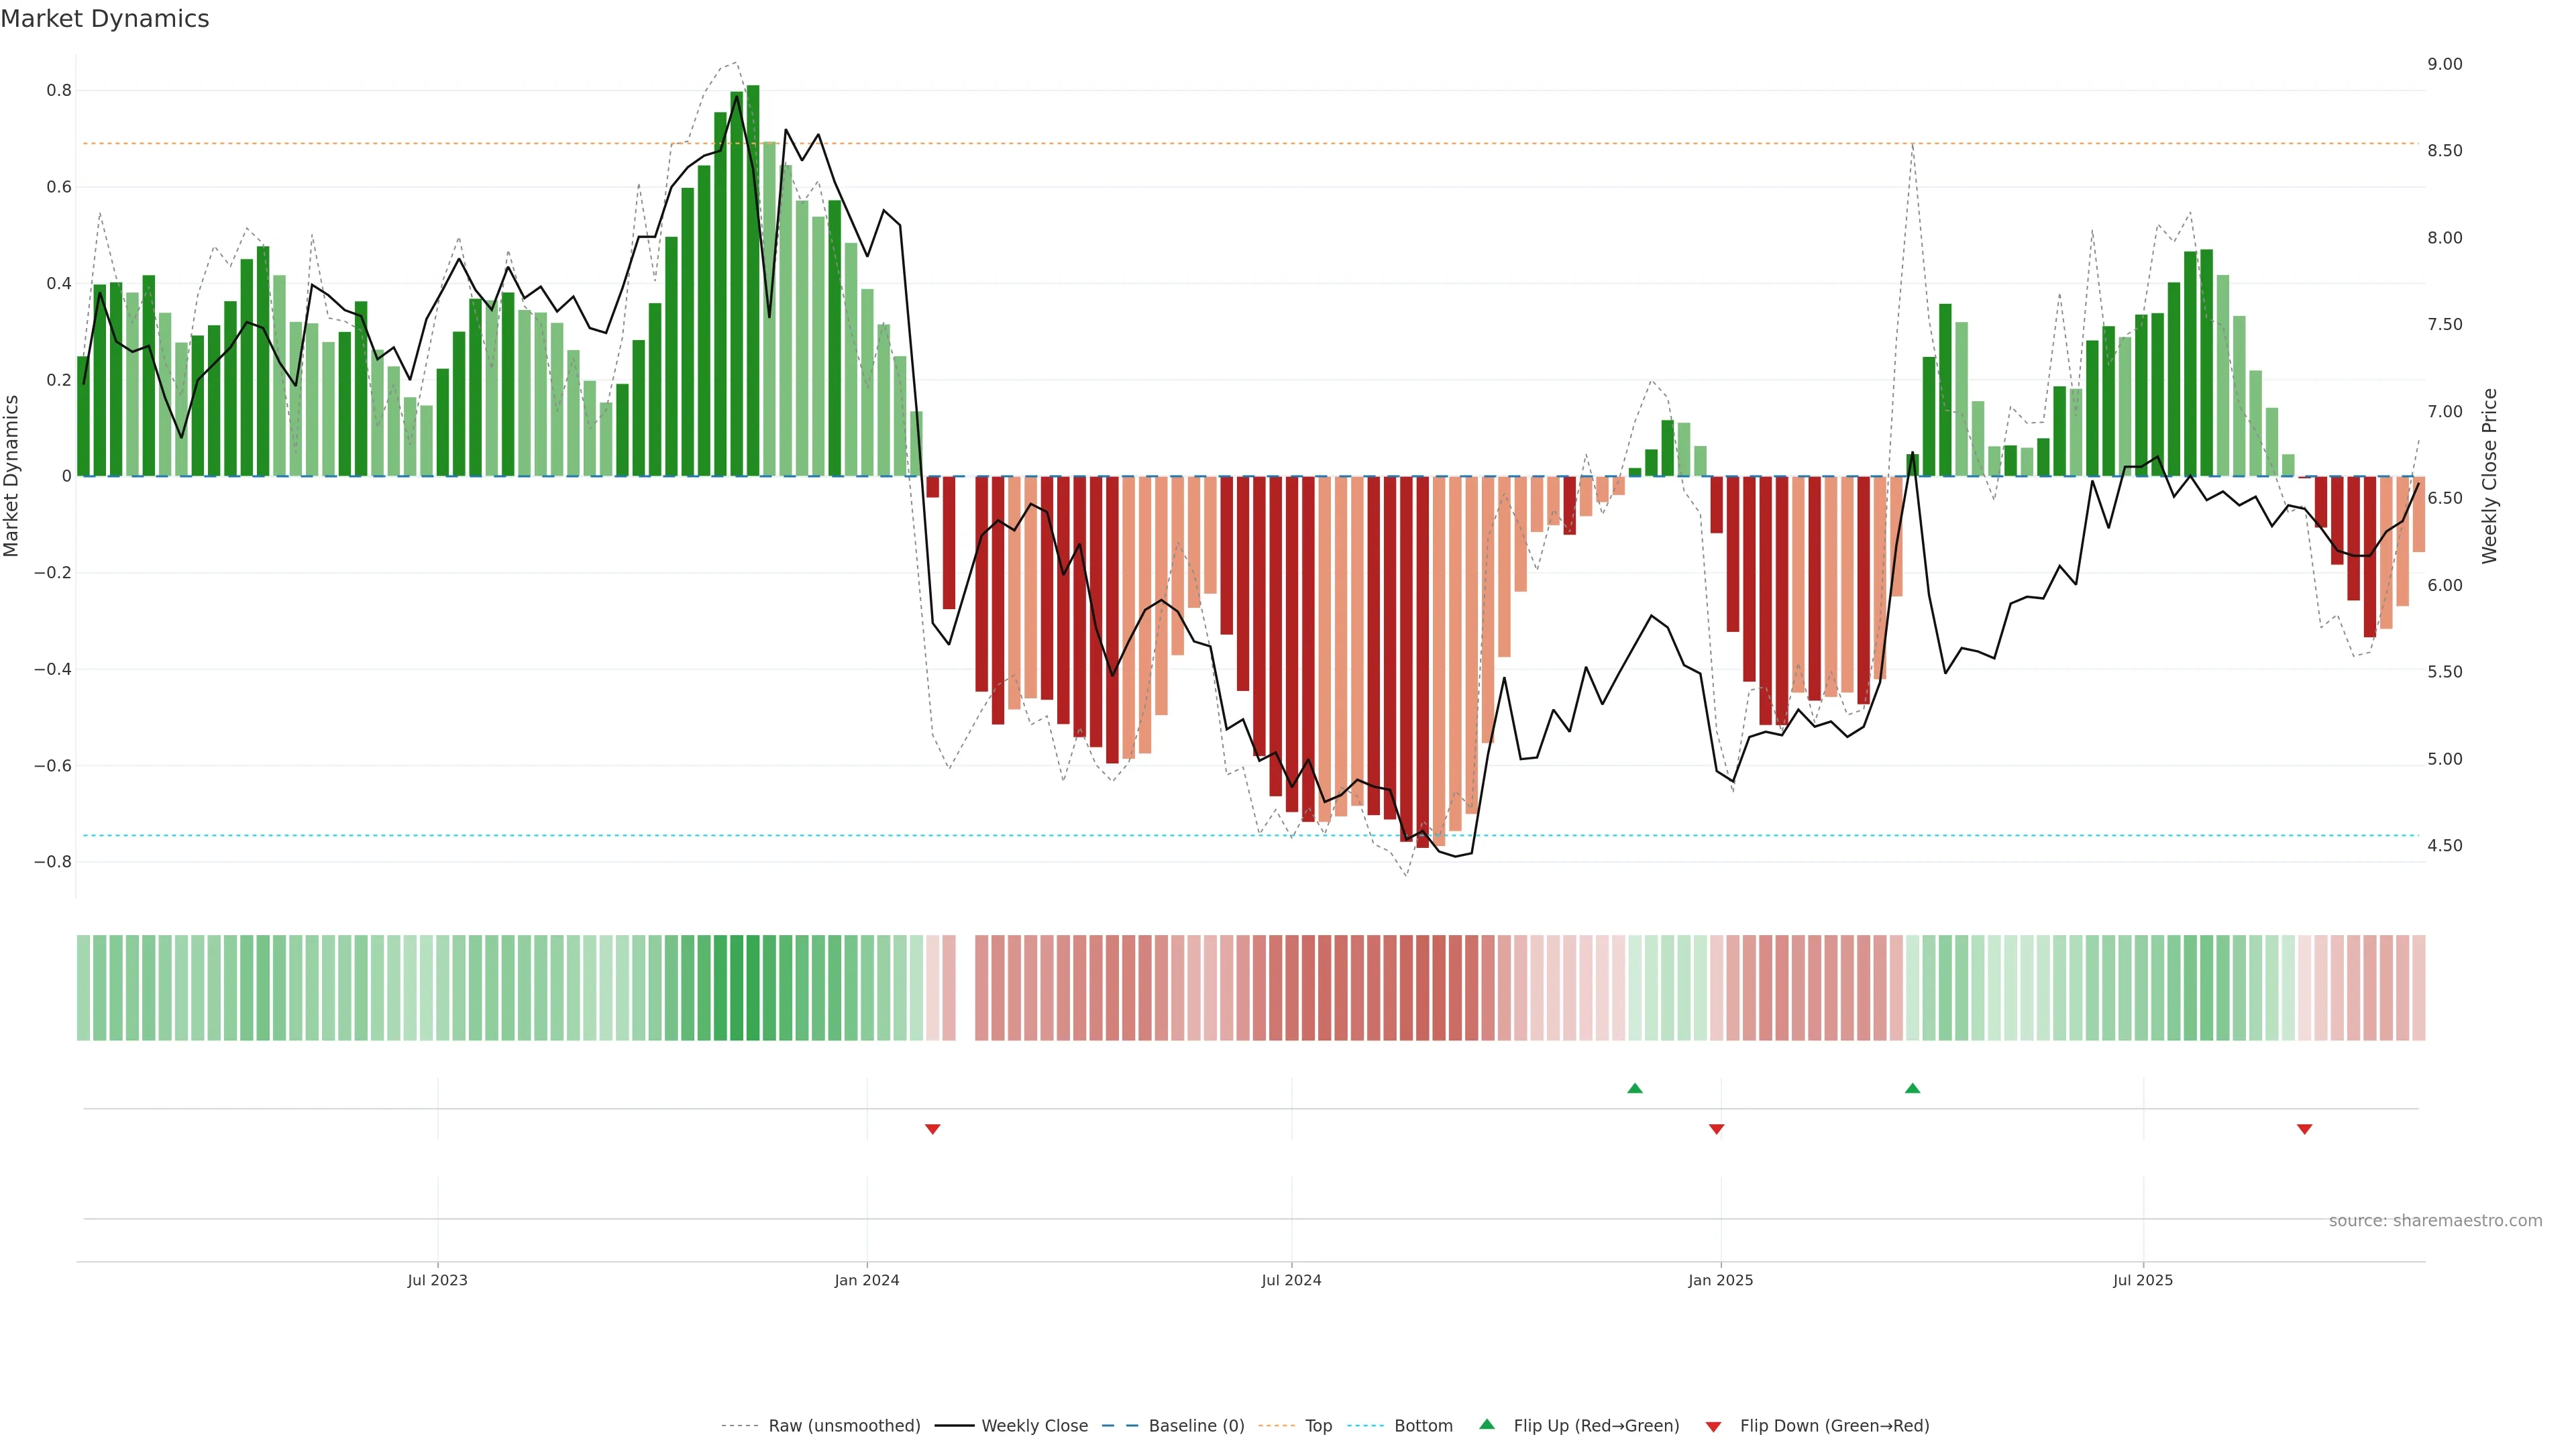Click the Market Dynamics chart title
Viewport: 2576px width, 1449px height.
[105, 19]
